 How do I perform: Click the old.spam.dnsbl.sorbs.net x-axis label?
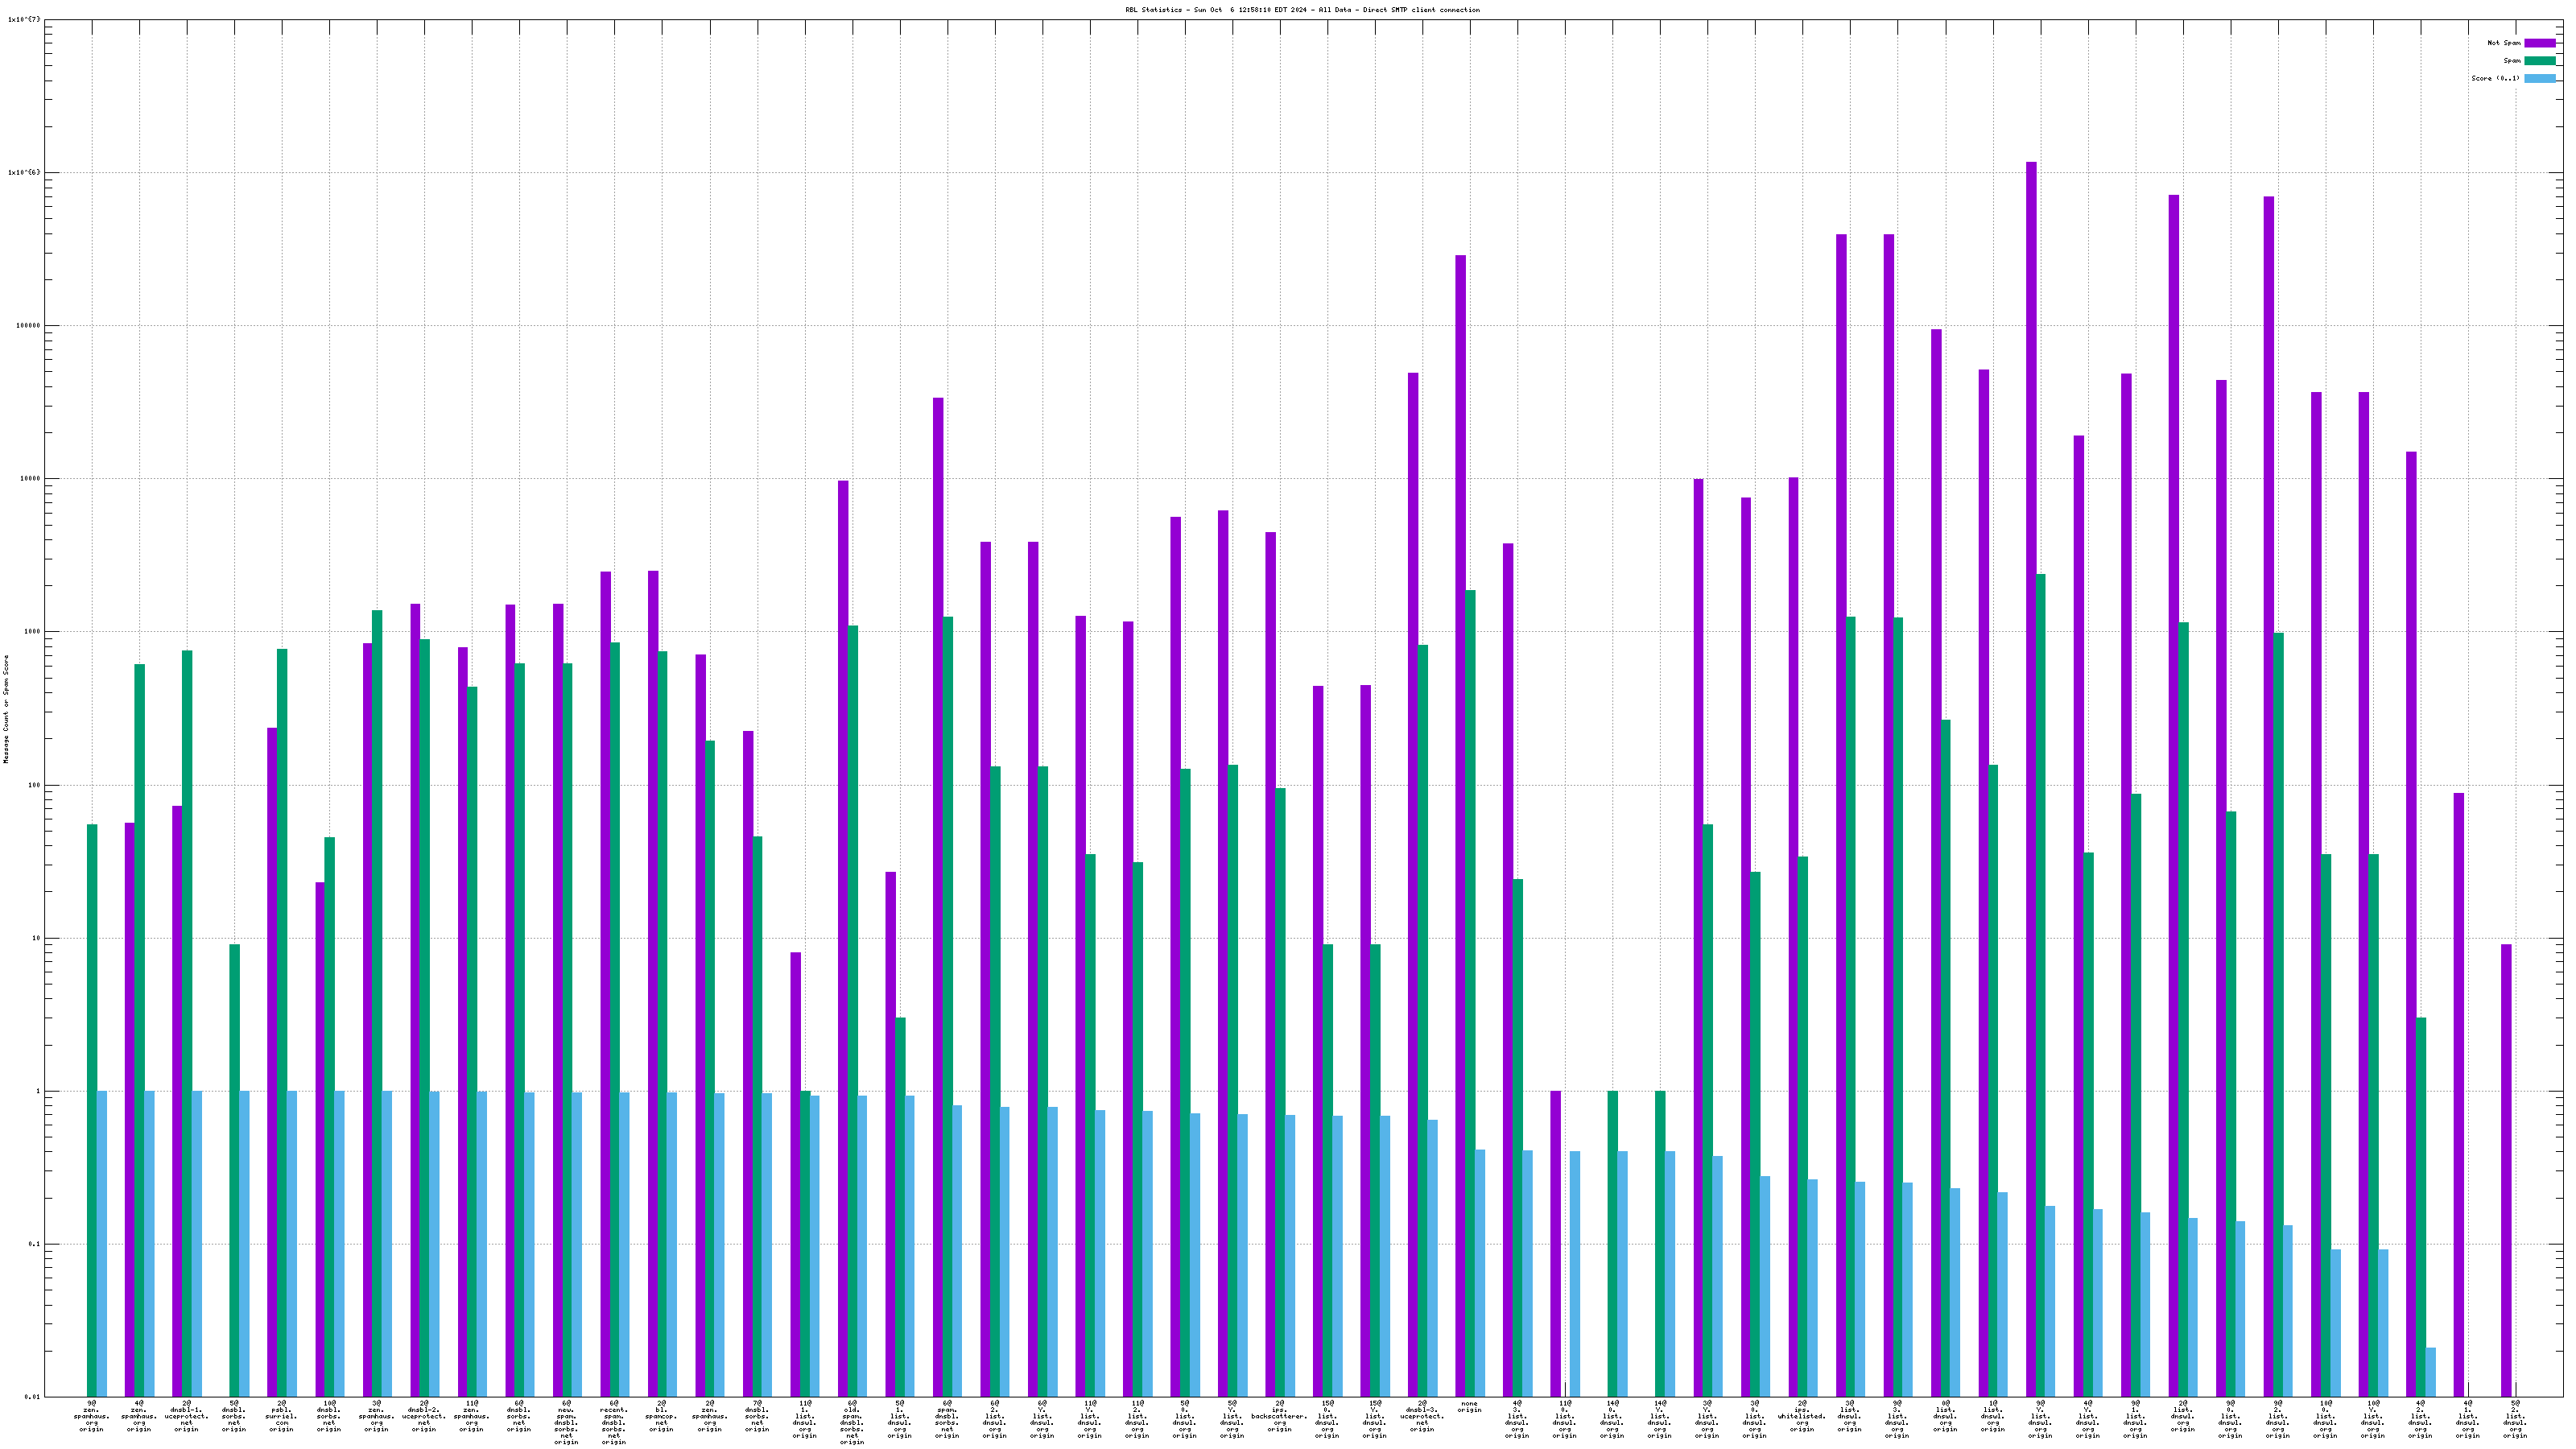(x=852, y=1422)
